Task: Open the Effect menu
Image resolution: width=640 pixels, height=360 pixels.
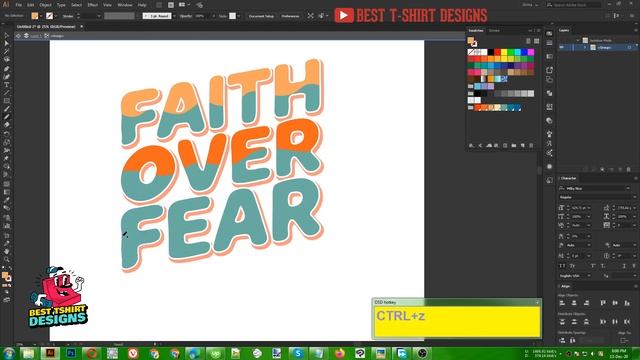Action: pyautogui.click(x=93, y=5)
